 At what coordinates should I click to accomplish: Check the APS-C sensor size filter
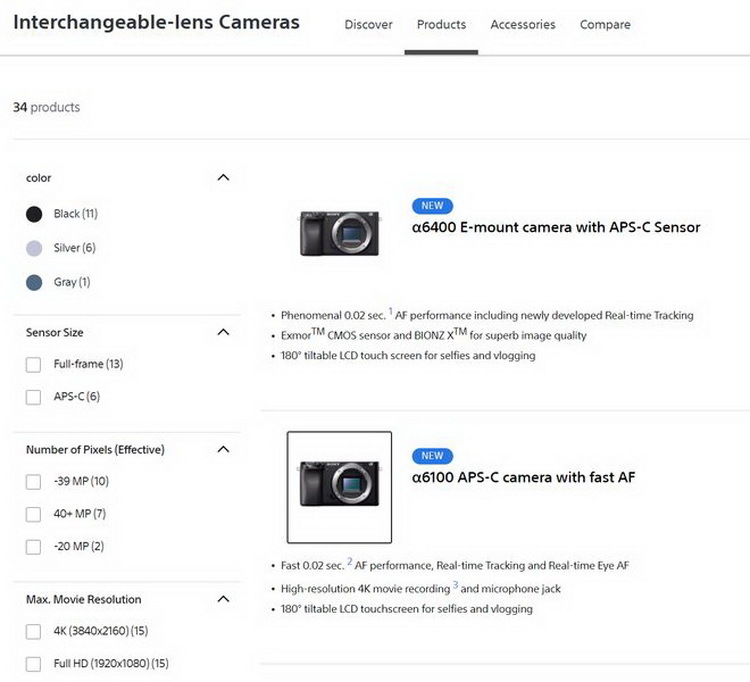click(34, 397)
